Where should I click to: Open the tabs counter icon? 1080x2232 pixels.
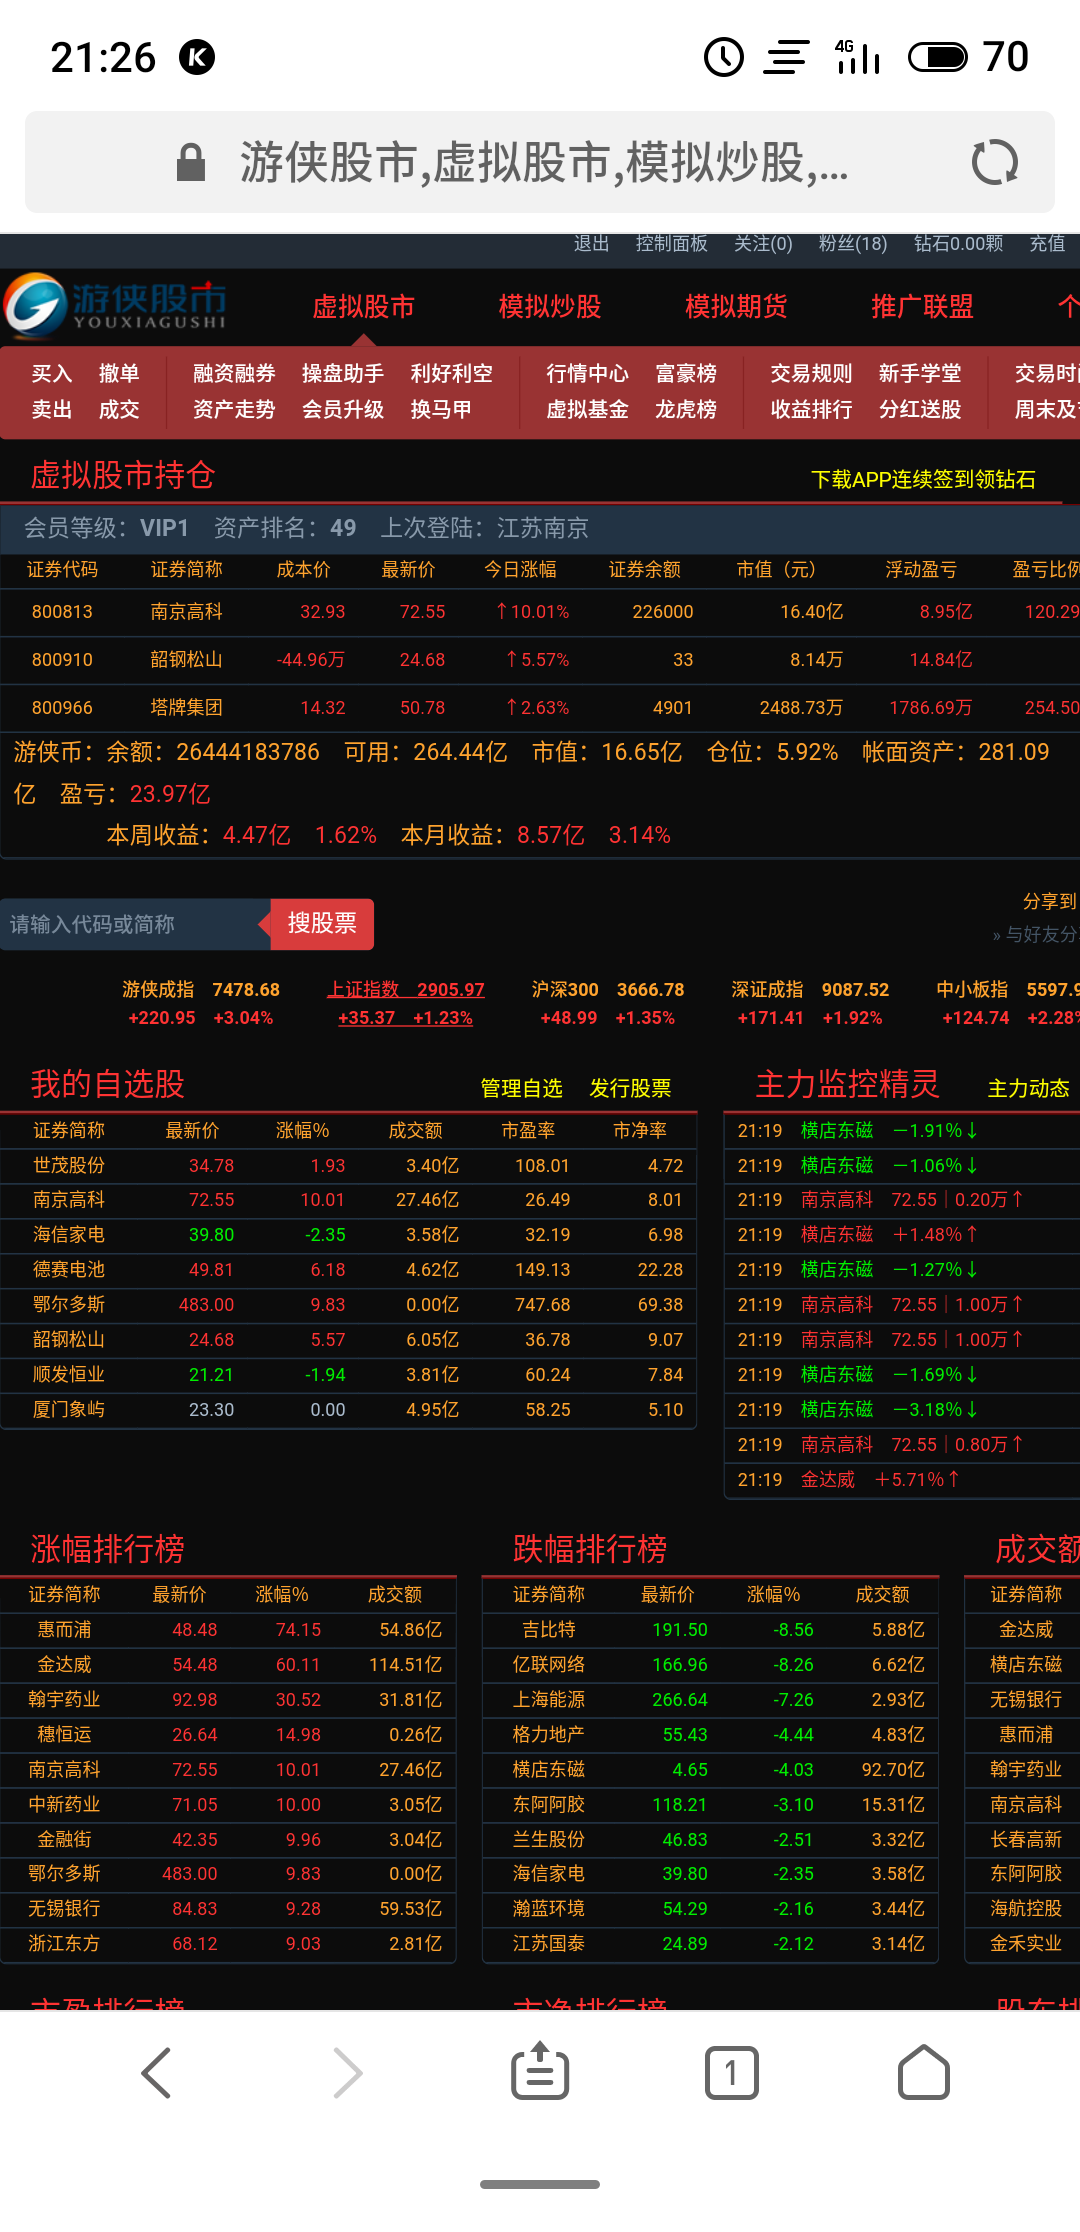coord(732,2072)
